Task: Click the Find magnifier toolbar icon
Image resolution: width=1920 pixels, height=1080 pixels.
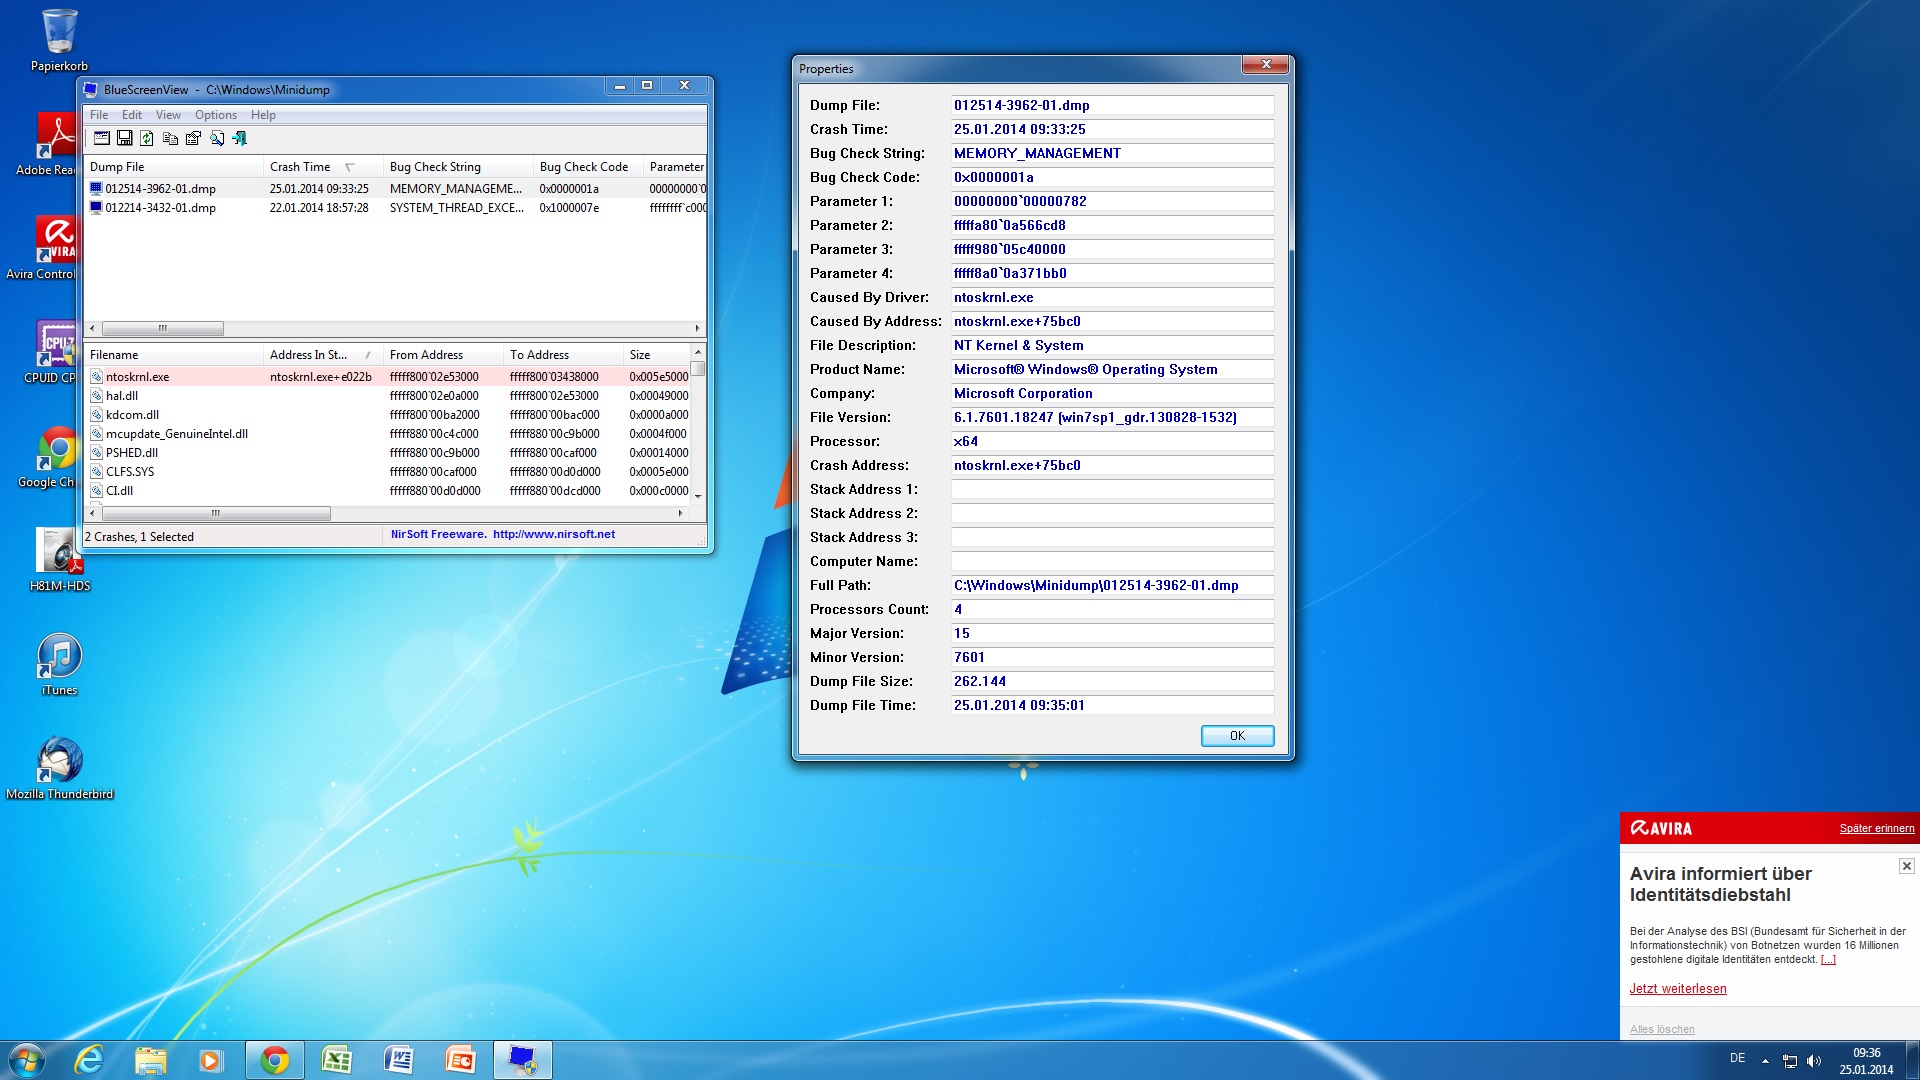Action: point(217,138)
